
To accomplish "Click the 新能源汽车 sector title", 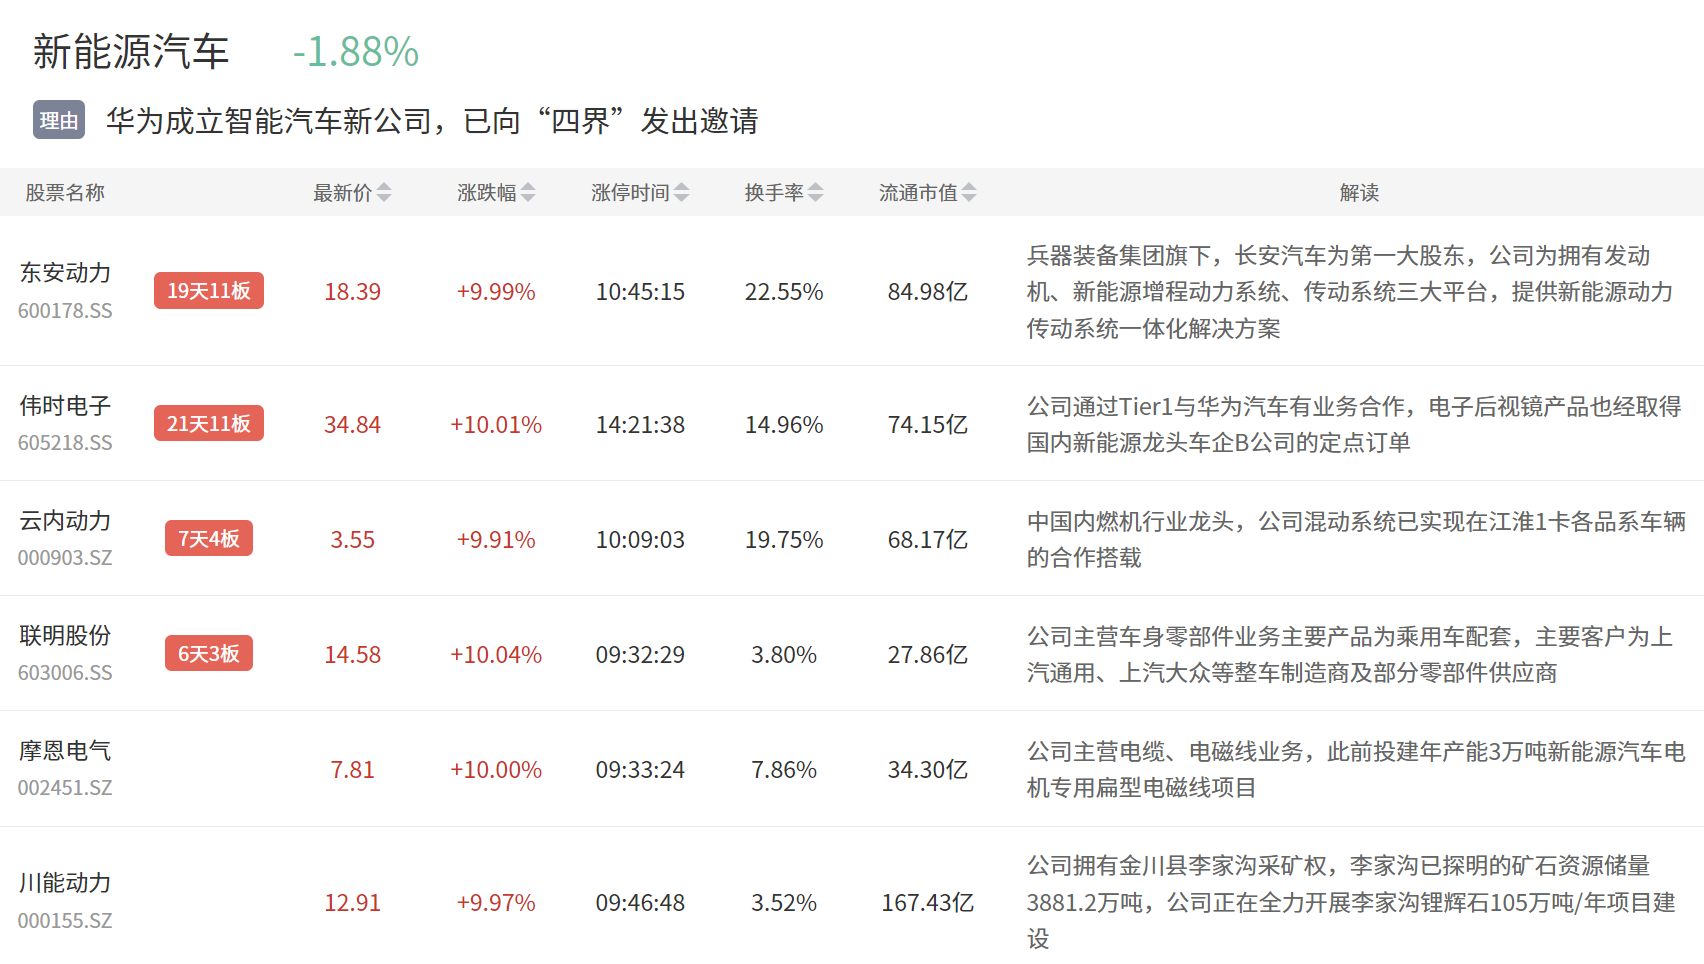I will [x=131, y=52].
